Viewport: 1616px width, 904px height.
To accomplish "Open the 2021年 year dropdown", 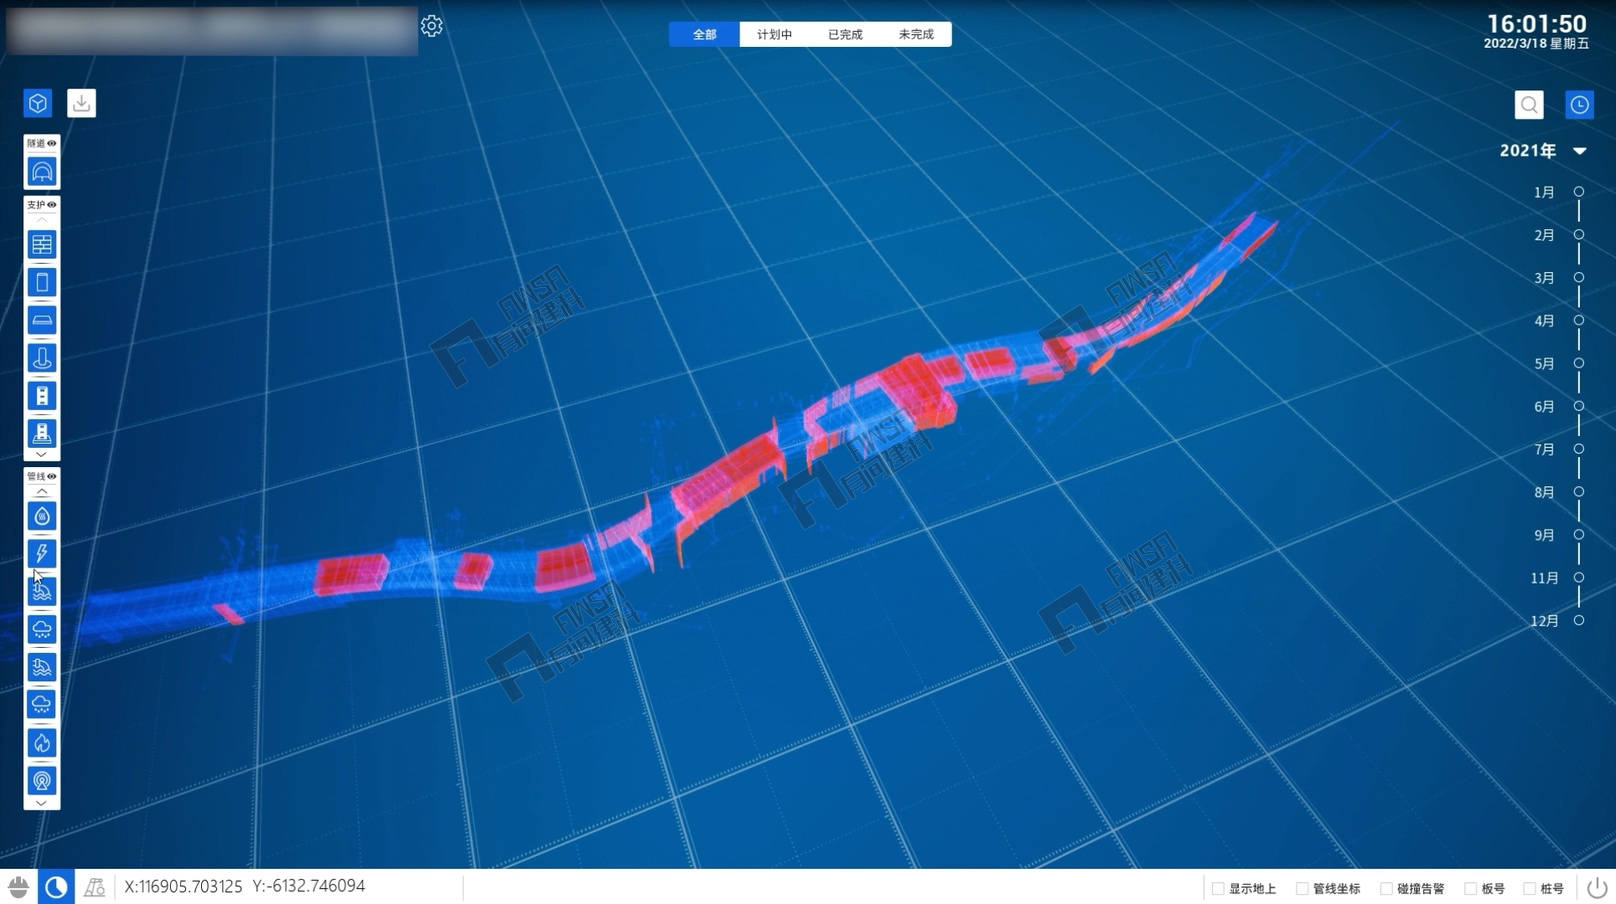I will (1580, 151).
